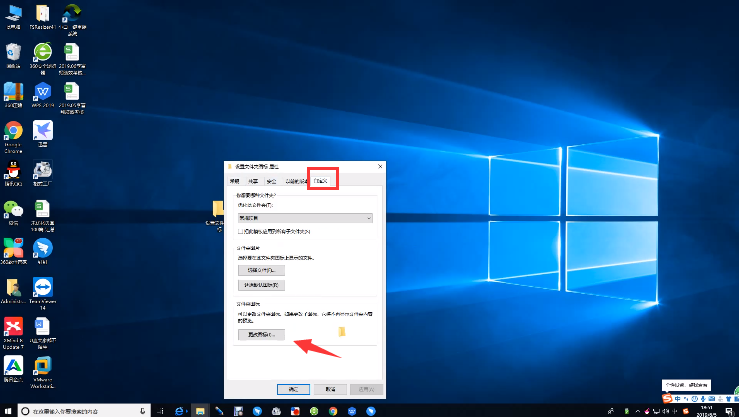Click the Windows Start button
The image size is (739, 417).
pos(8,410)
